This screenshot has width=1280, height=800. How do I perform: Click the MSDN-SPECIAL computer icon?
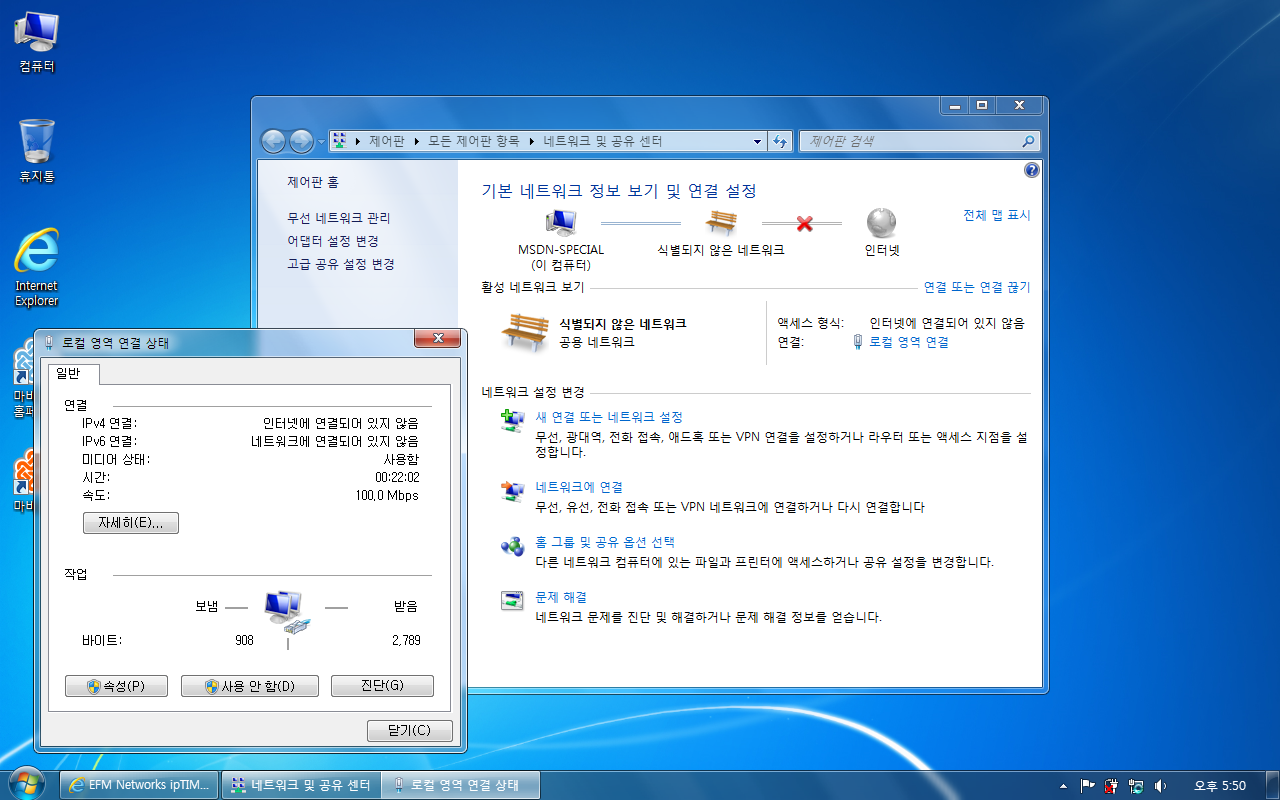(561, 222)
